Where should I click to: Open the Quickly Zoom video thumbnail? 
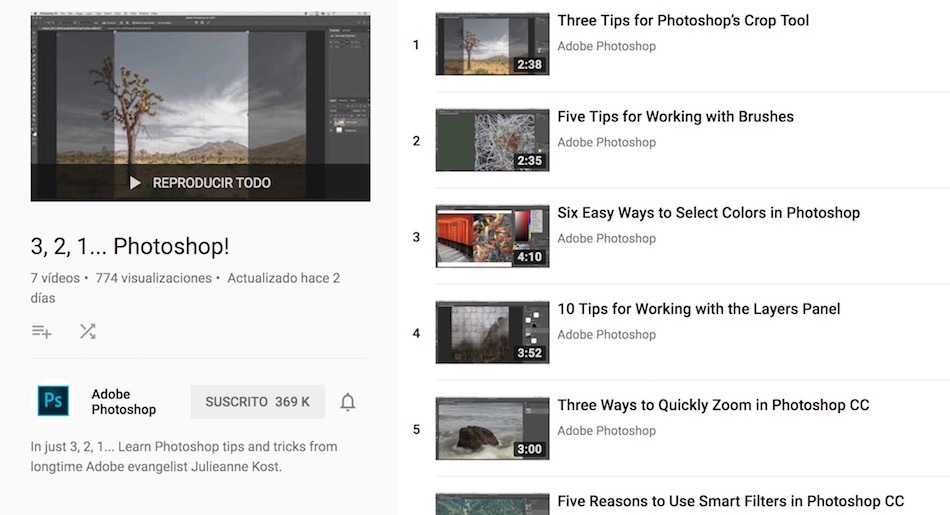click(x=493, y=429)
